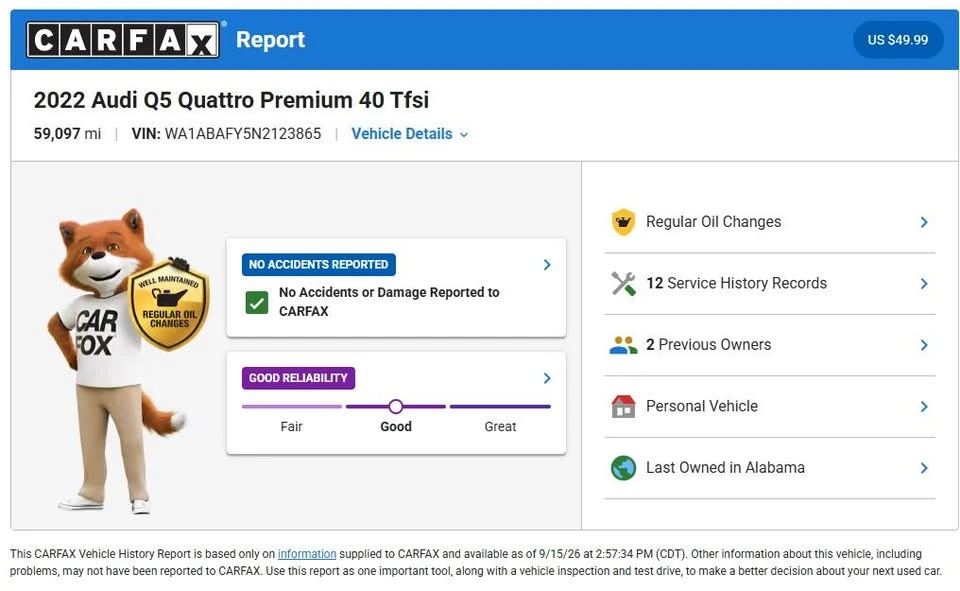Click the CARFAX logo
The image size is (960, 591).
point(123,40)
